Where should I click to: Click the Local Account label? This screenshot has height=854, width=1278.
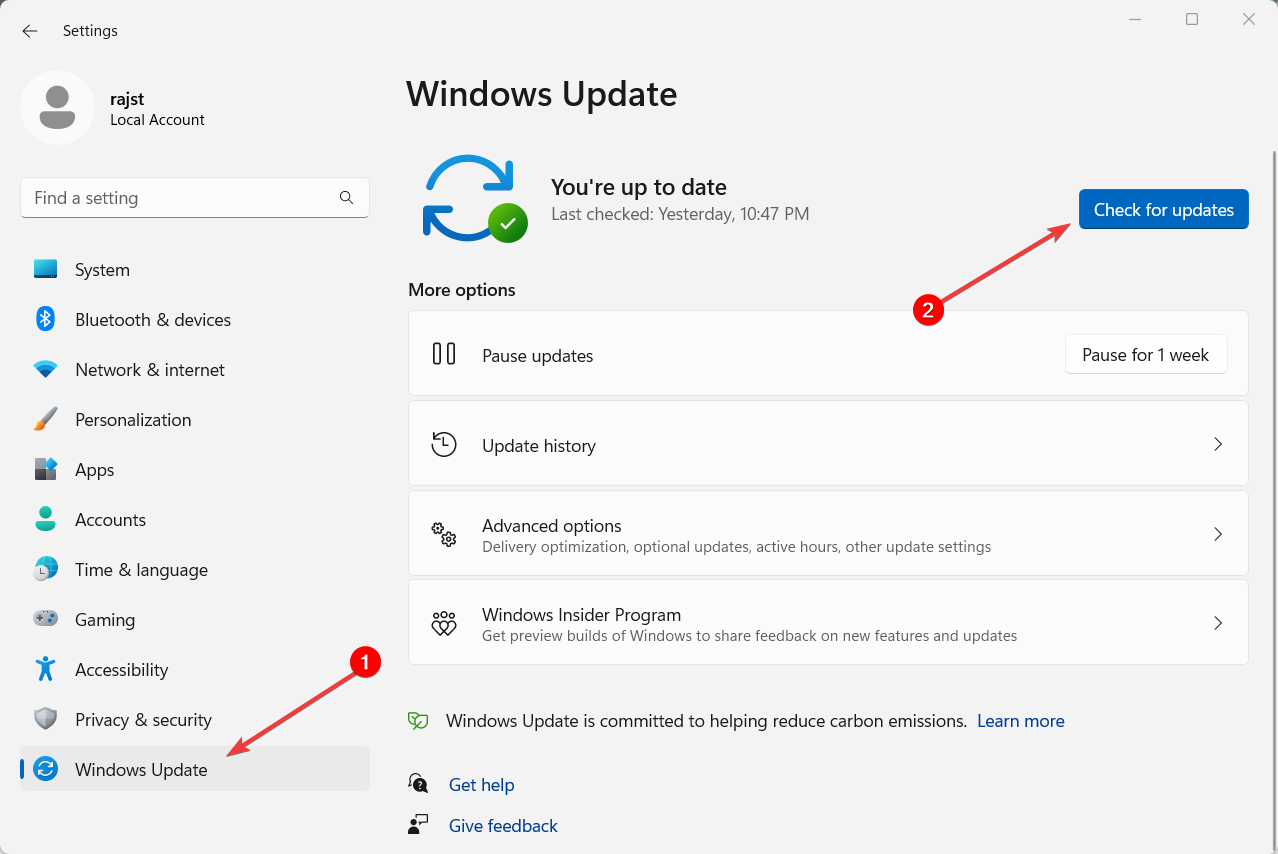click(x=157, y=120)
